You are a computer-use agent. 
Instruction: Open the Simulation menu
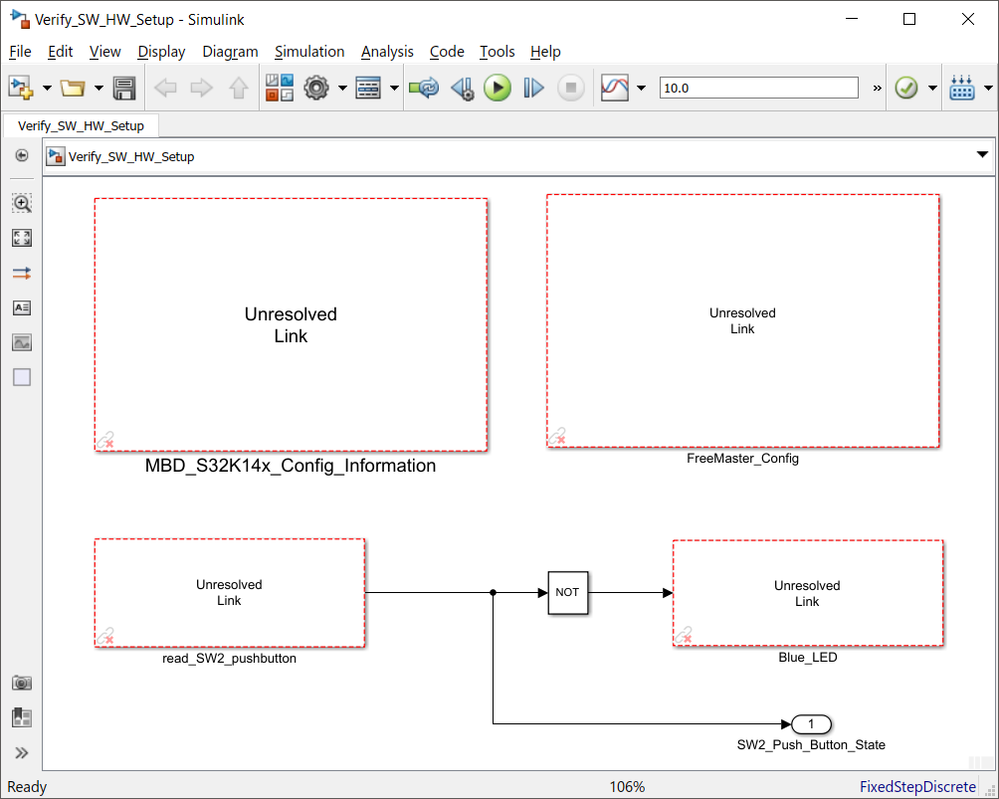point(310,52)
